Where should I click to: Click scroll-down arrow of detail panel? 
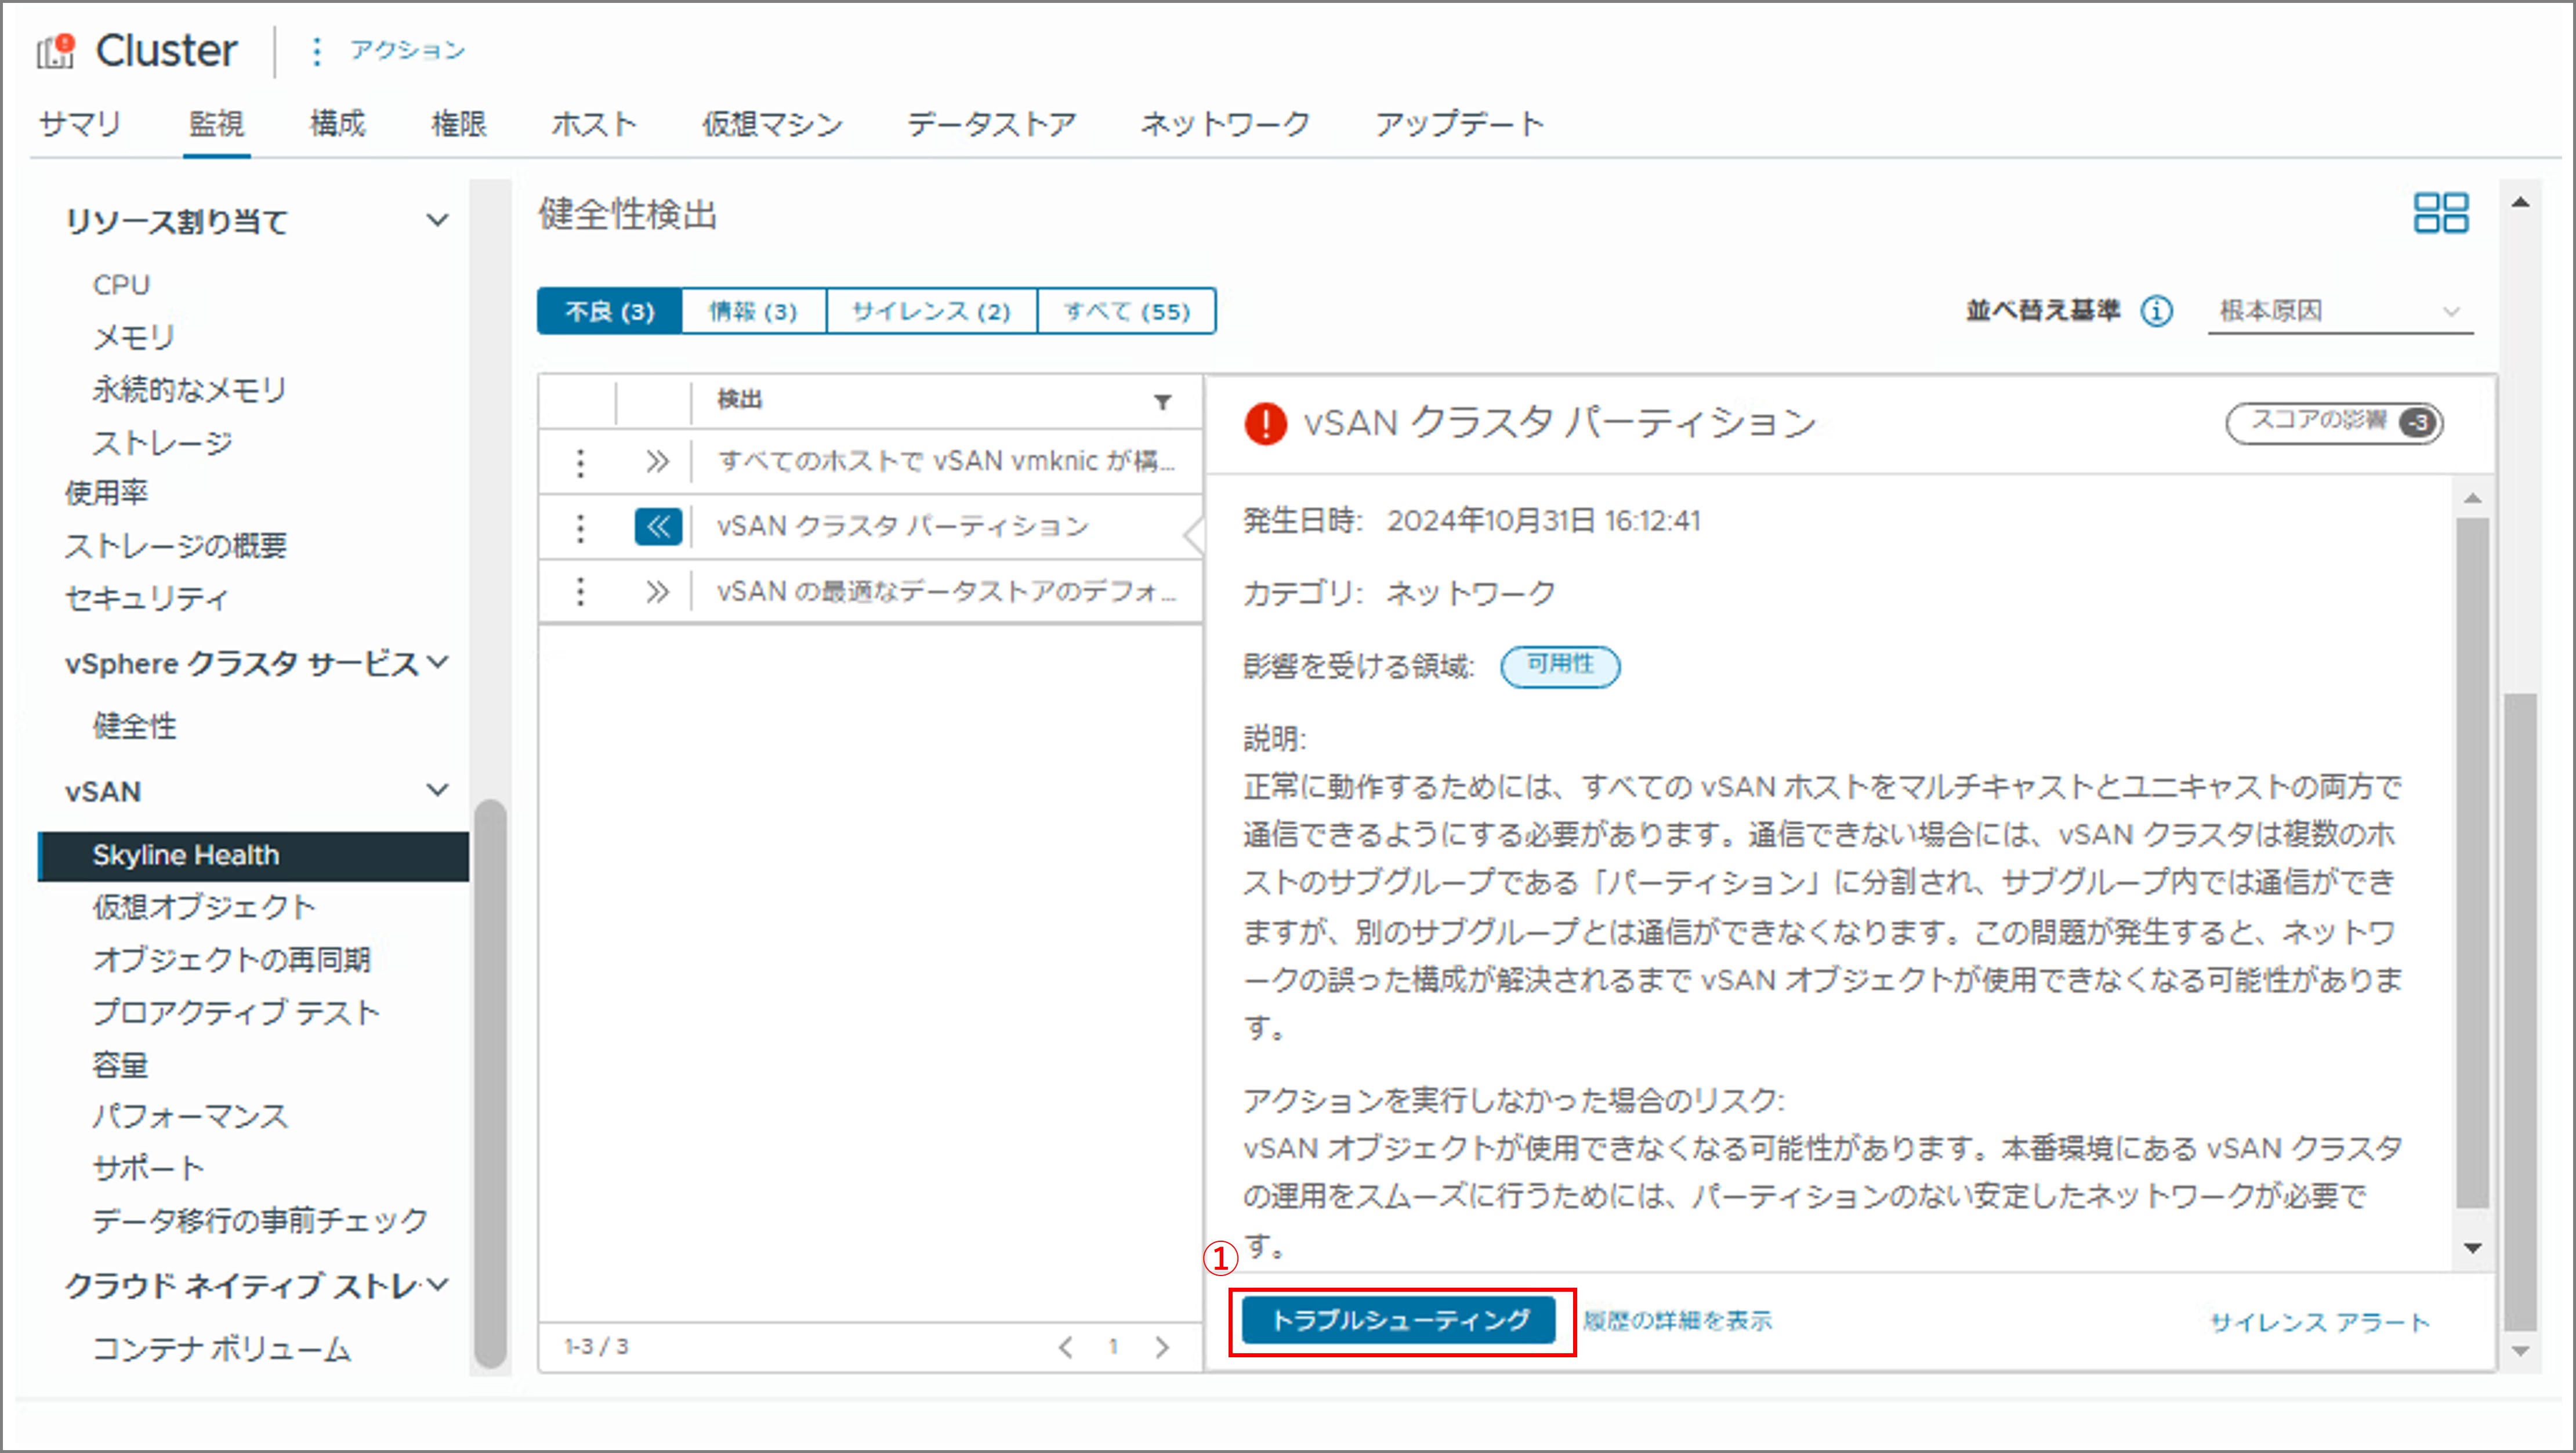pyautogui.click(x=2473, y=1248)
